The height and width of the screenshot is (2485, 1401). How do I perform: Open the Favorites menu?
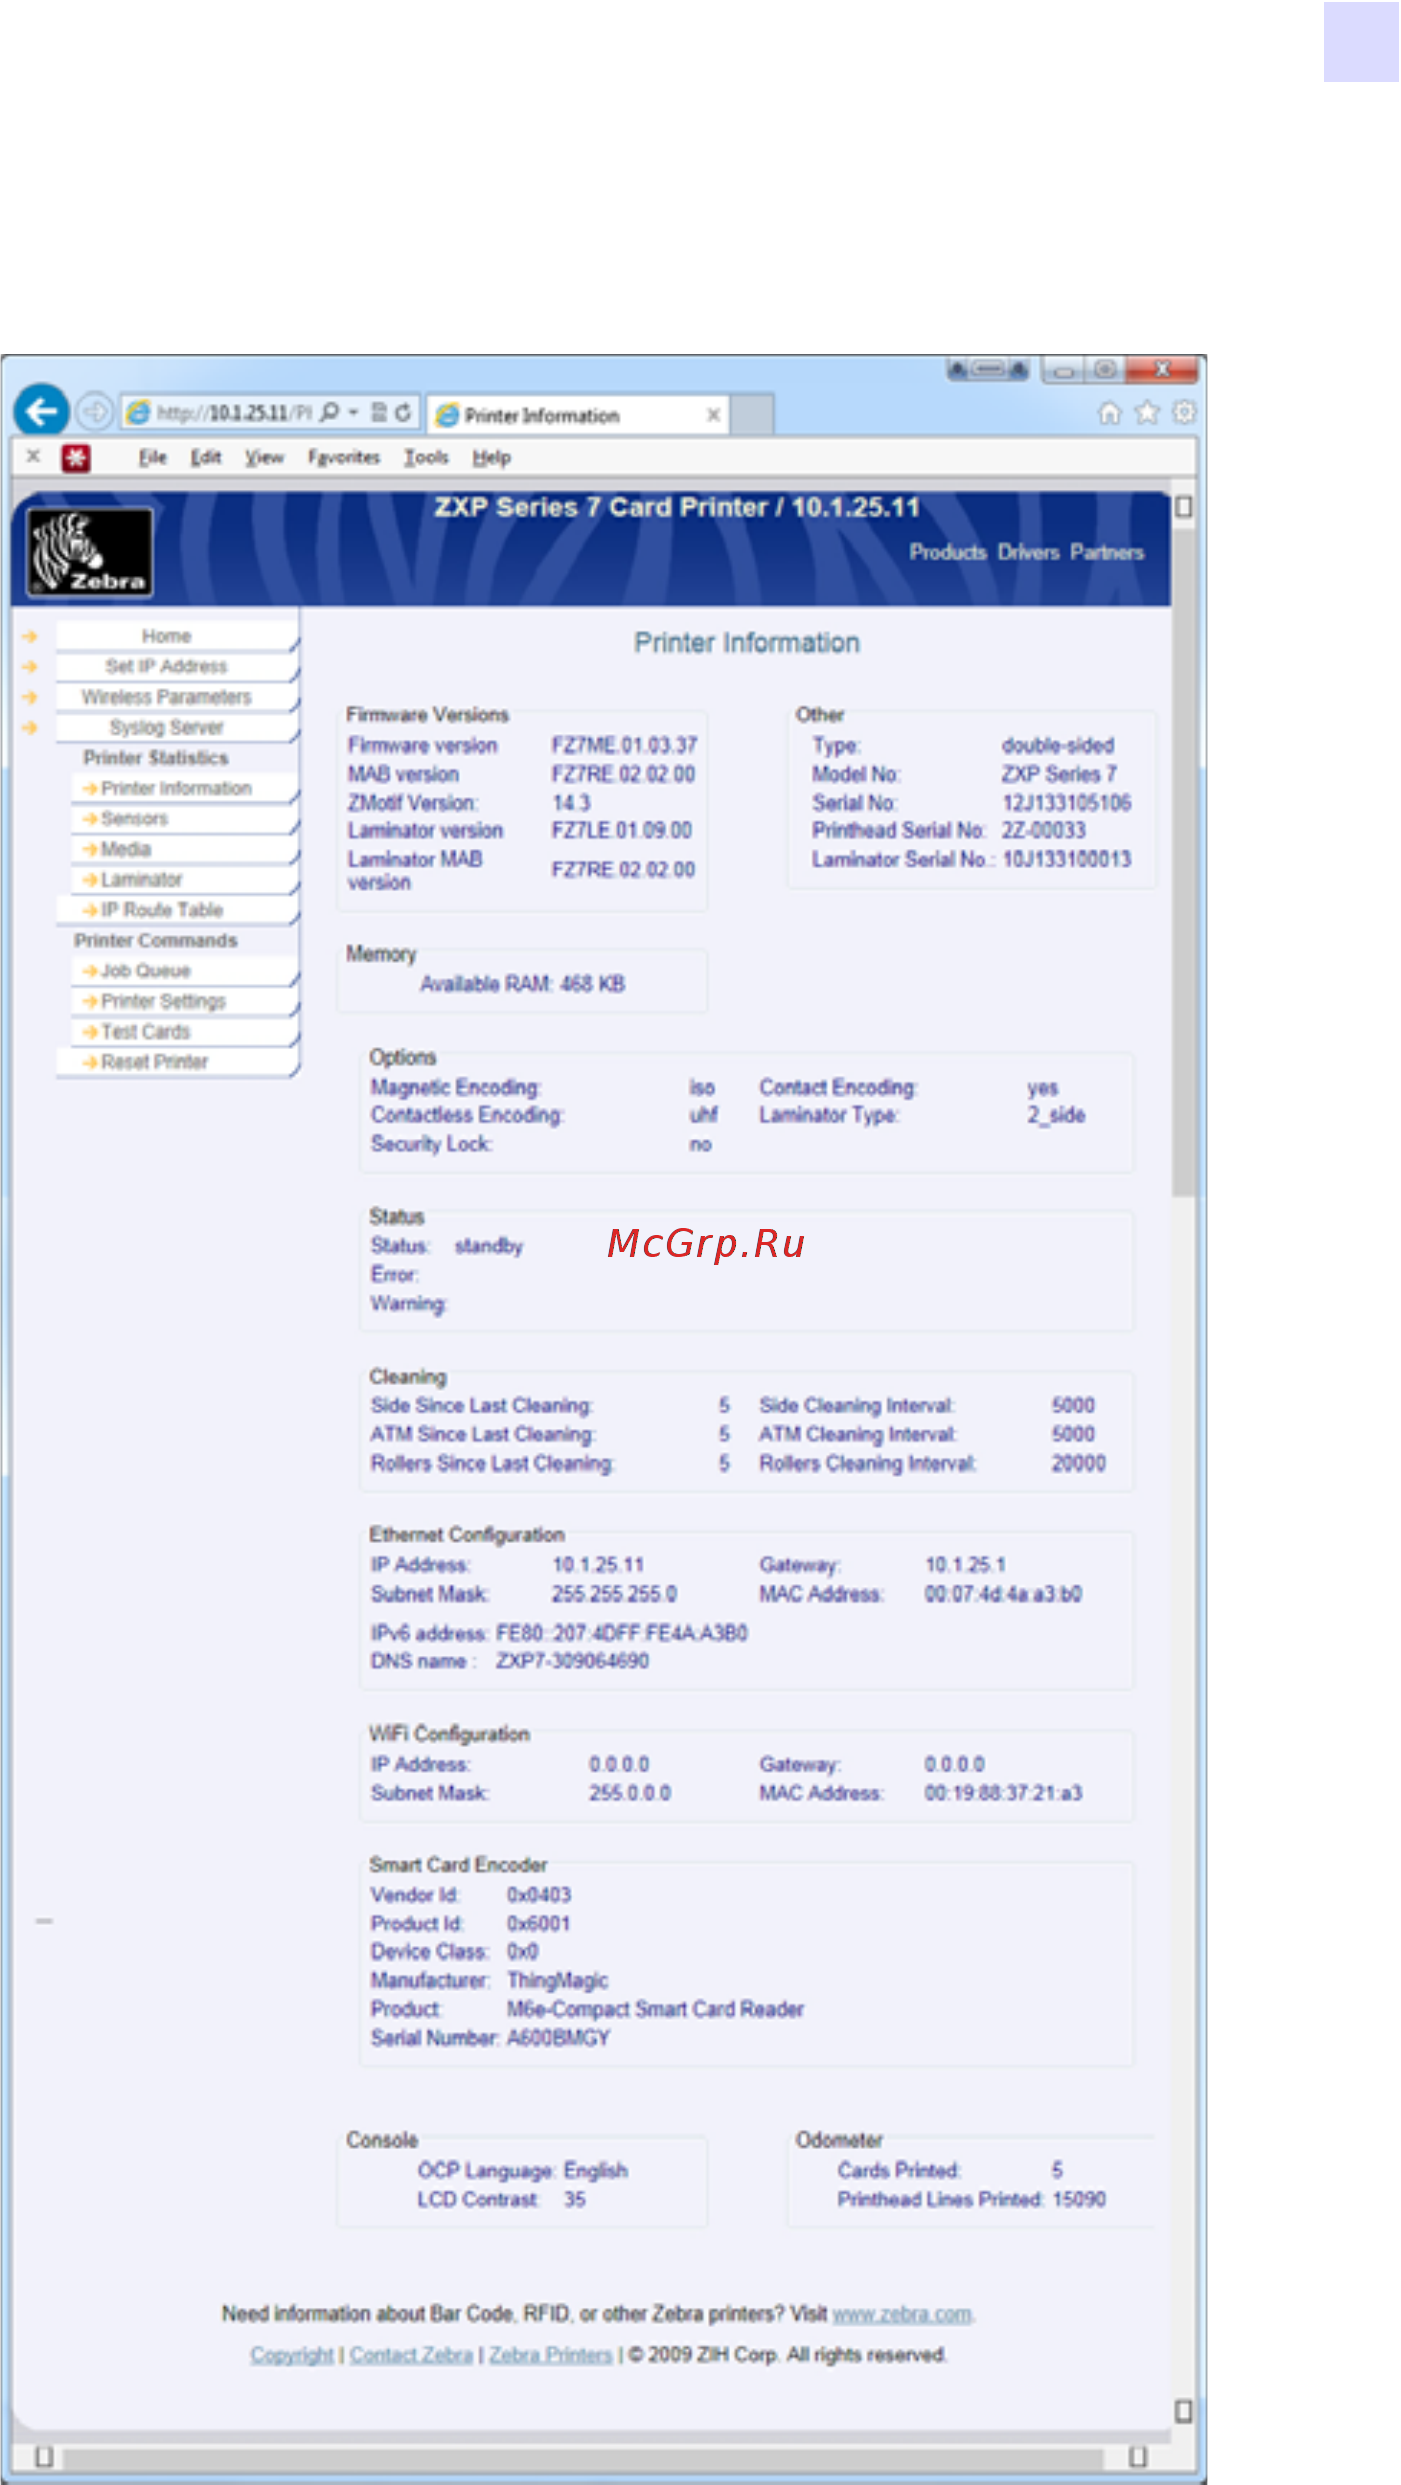point(344,457)
